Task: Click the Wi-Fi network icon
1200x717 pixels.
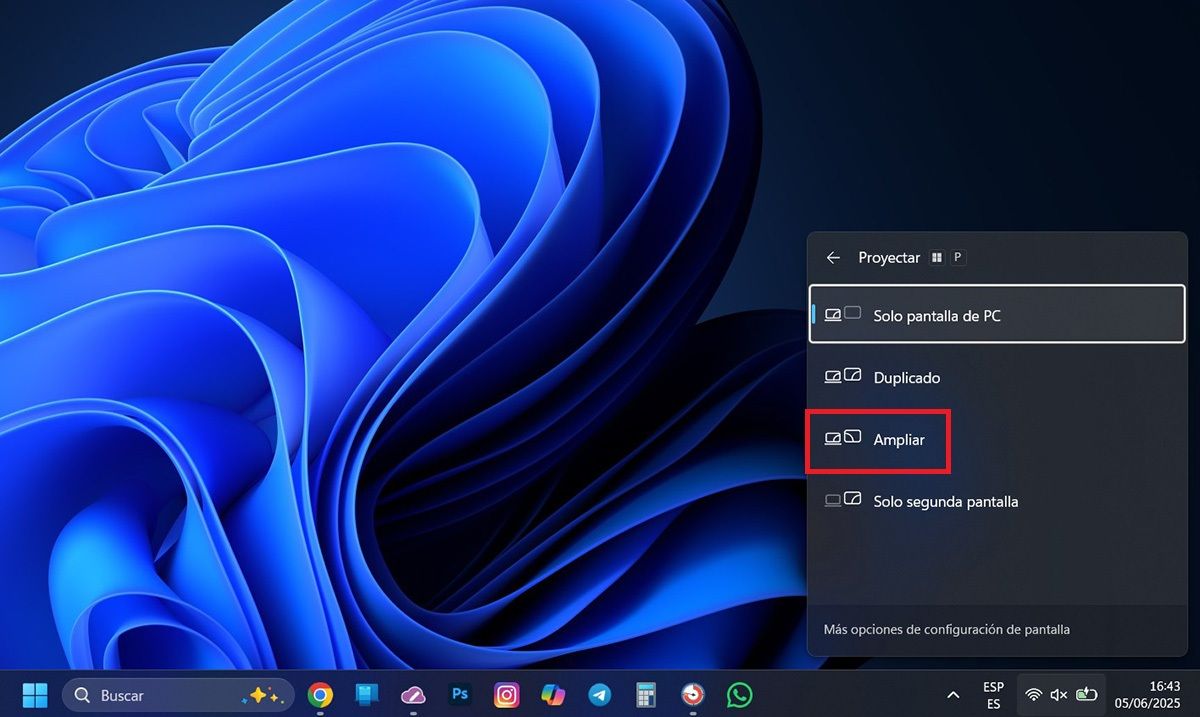Action: (x=1034, y=695)
